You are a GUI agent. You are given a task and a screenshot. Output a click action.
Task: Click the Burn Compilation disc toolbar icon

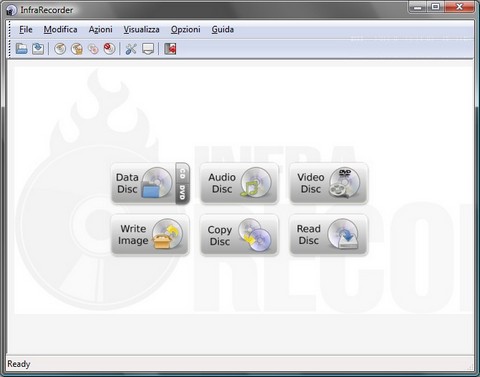click(x=60, y=49)
